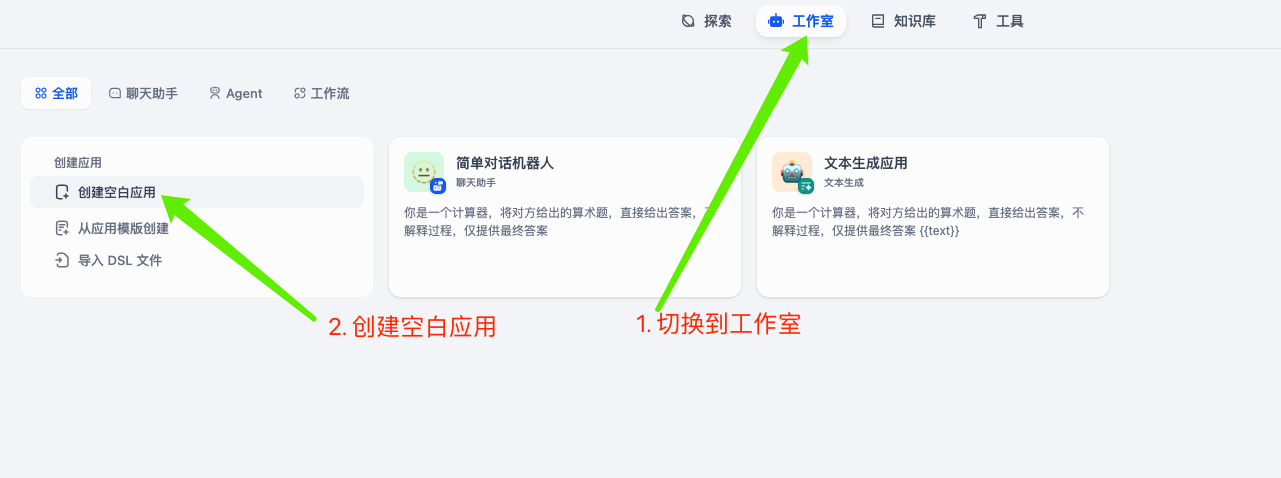Click the import file icon beside 导入 DSL
The width and height of the screenshot is (1281, 478).
[x=62, y=260]
